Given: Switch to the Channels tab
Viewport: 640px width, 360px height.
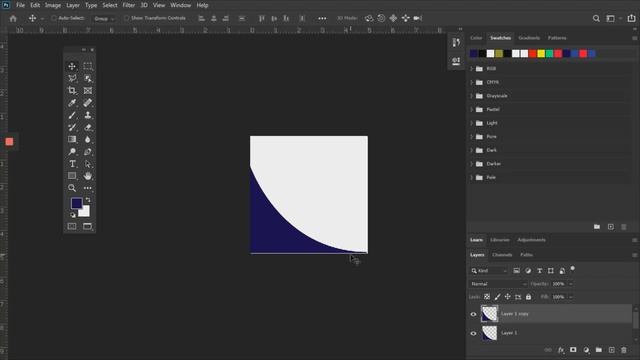Looking at the screenshot, I should [502, 255].
